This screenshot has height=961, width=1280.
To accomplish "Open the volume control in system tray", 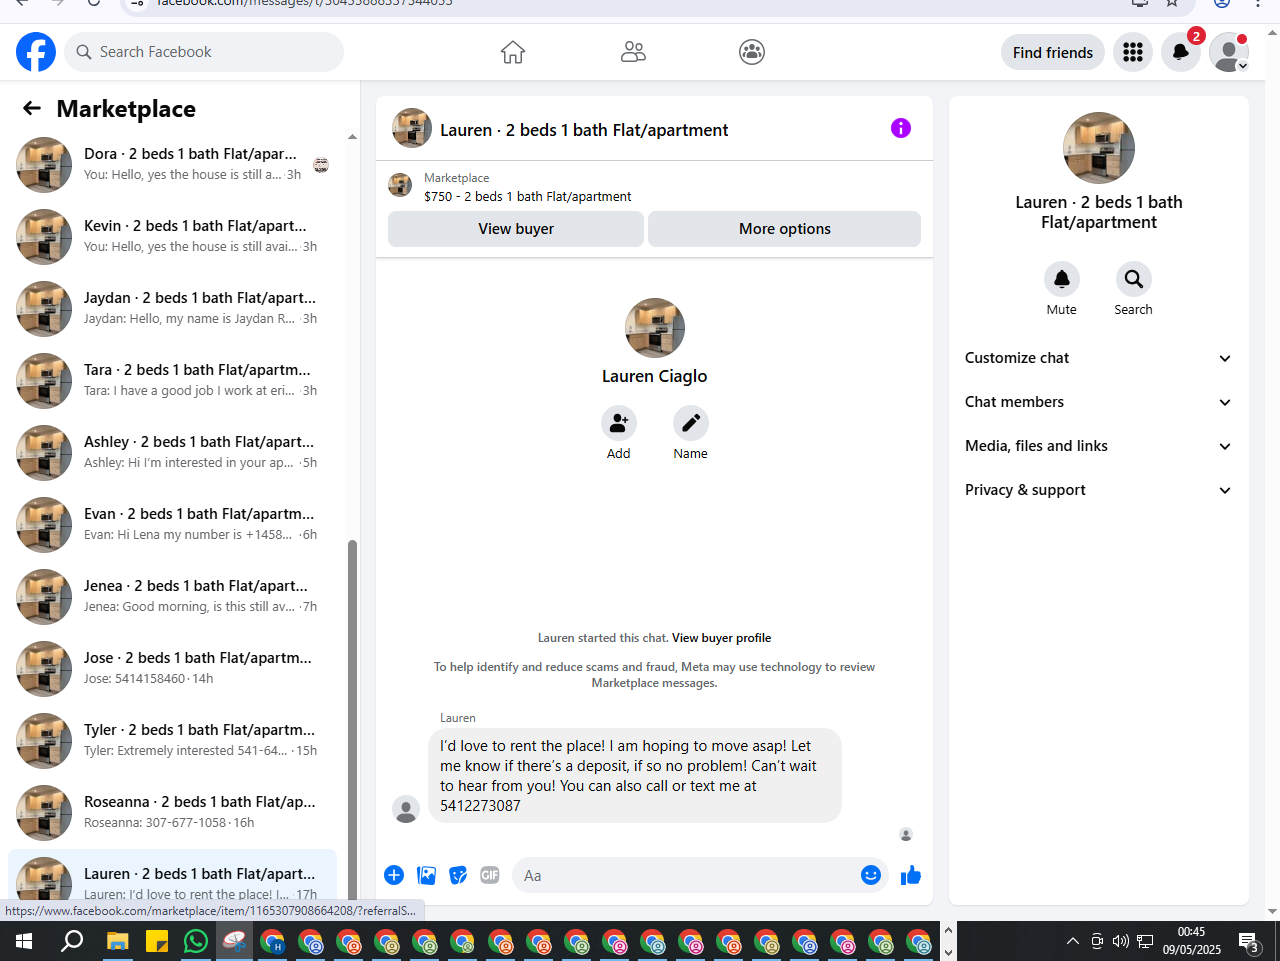I will tap(1121, 941).
